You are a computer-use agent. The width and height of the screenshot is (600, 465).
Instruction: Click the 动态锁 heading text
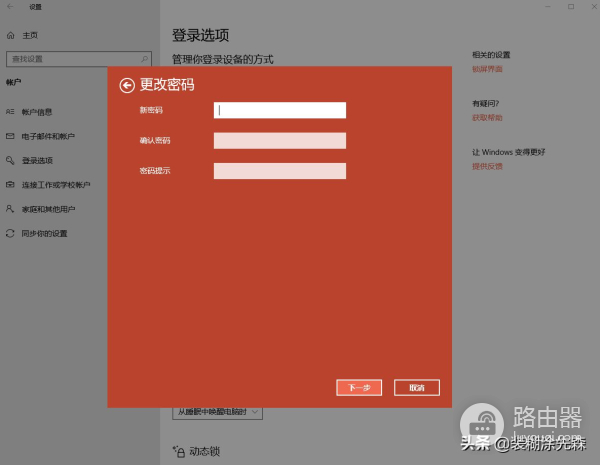[x=205, y=452]
